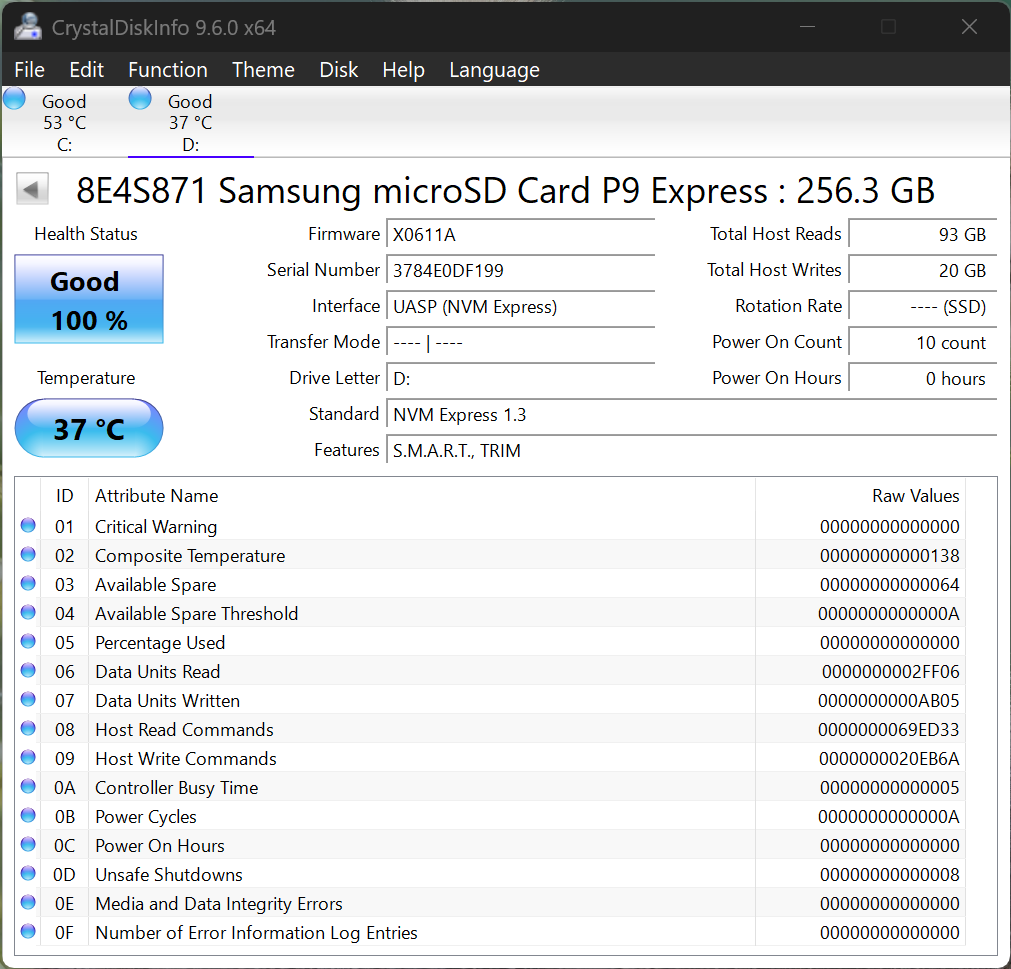The height and width of the screenshot is (969, 1011).
Task: Click the 37 °C temperature button
Action: pos(89,429)
